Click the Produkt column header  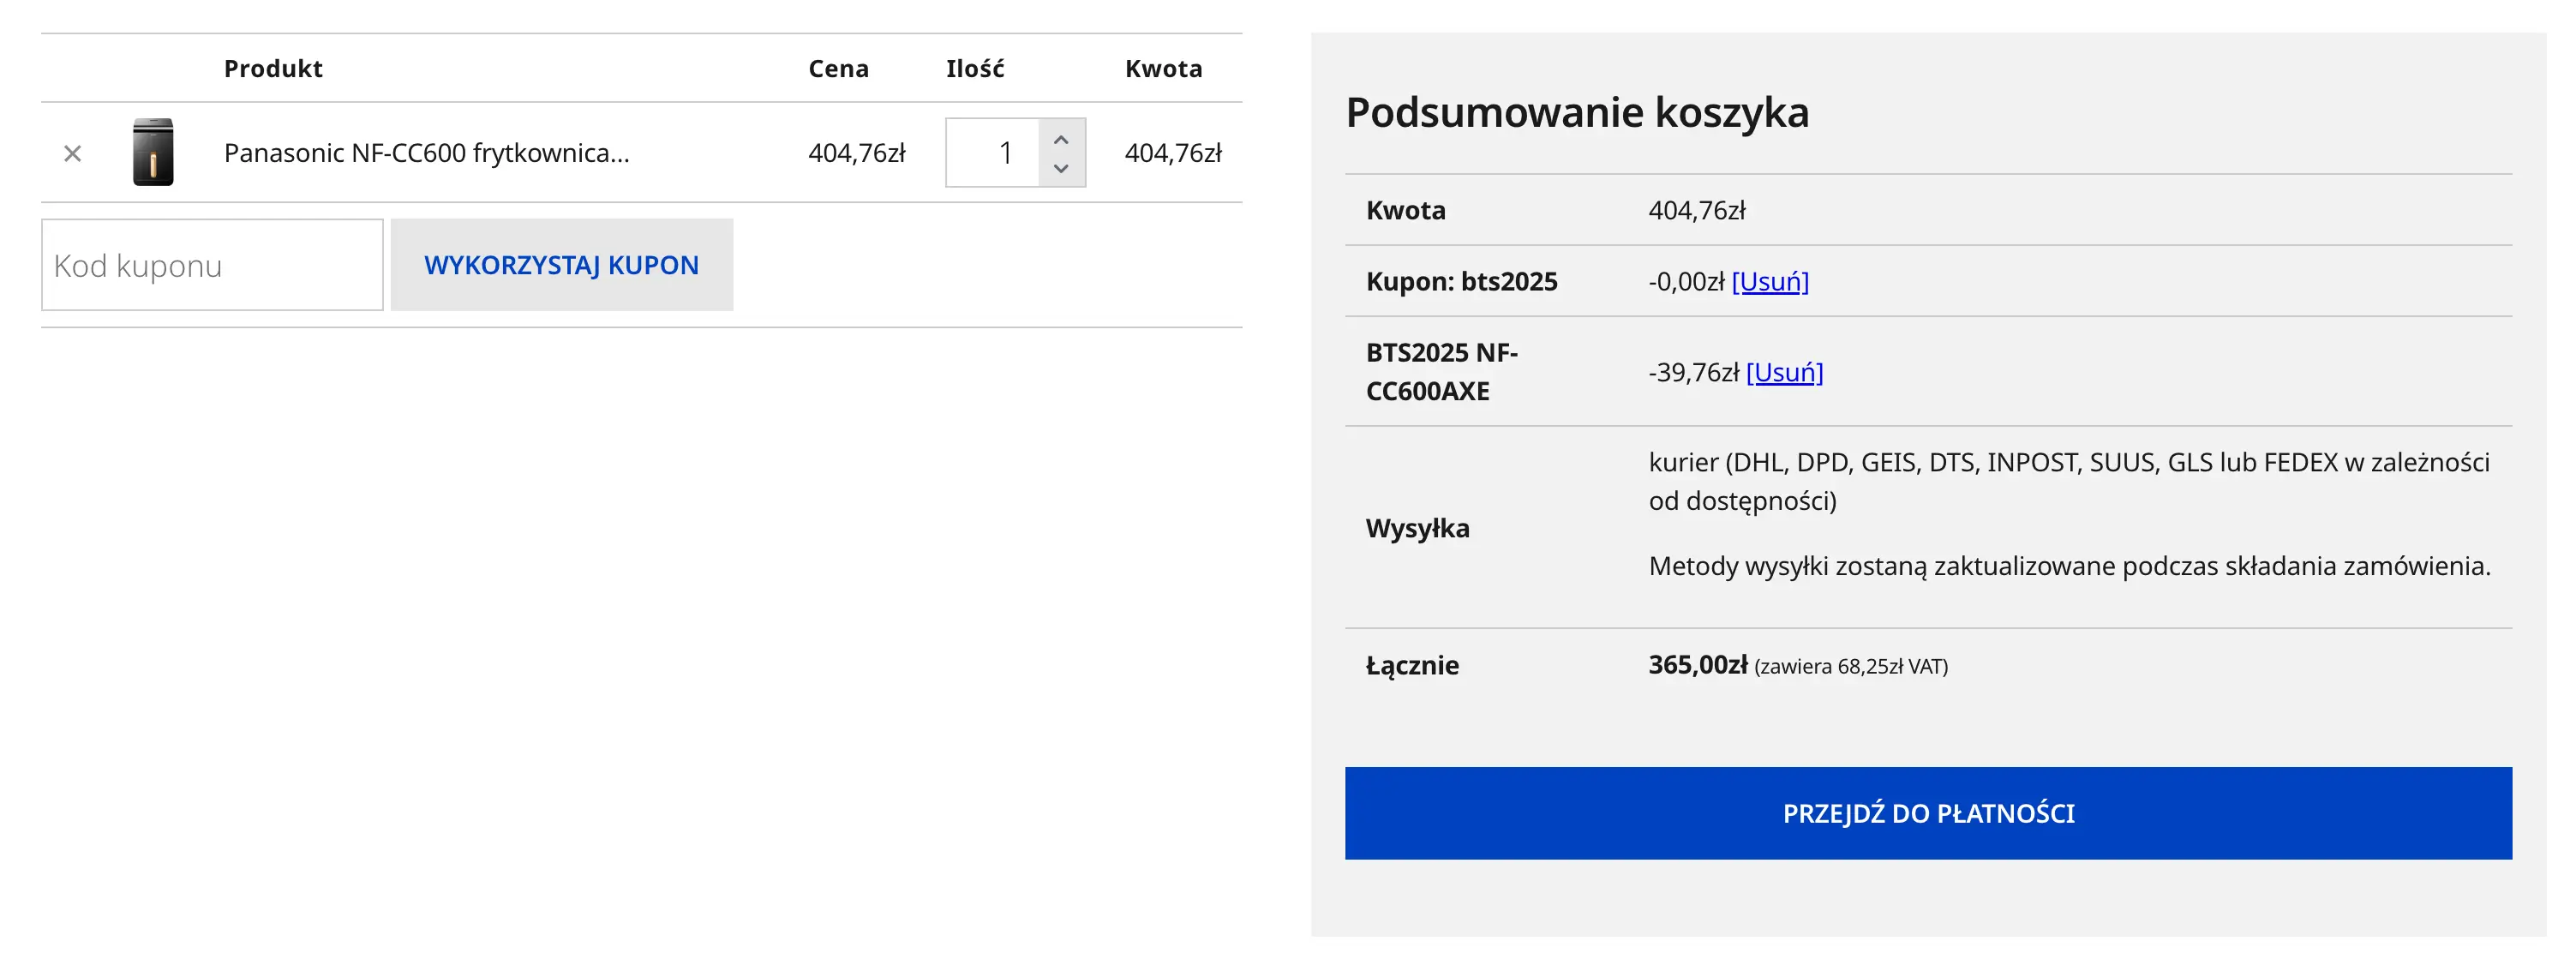(273, 69)
